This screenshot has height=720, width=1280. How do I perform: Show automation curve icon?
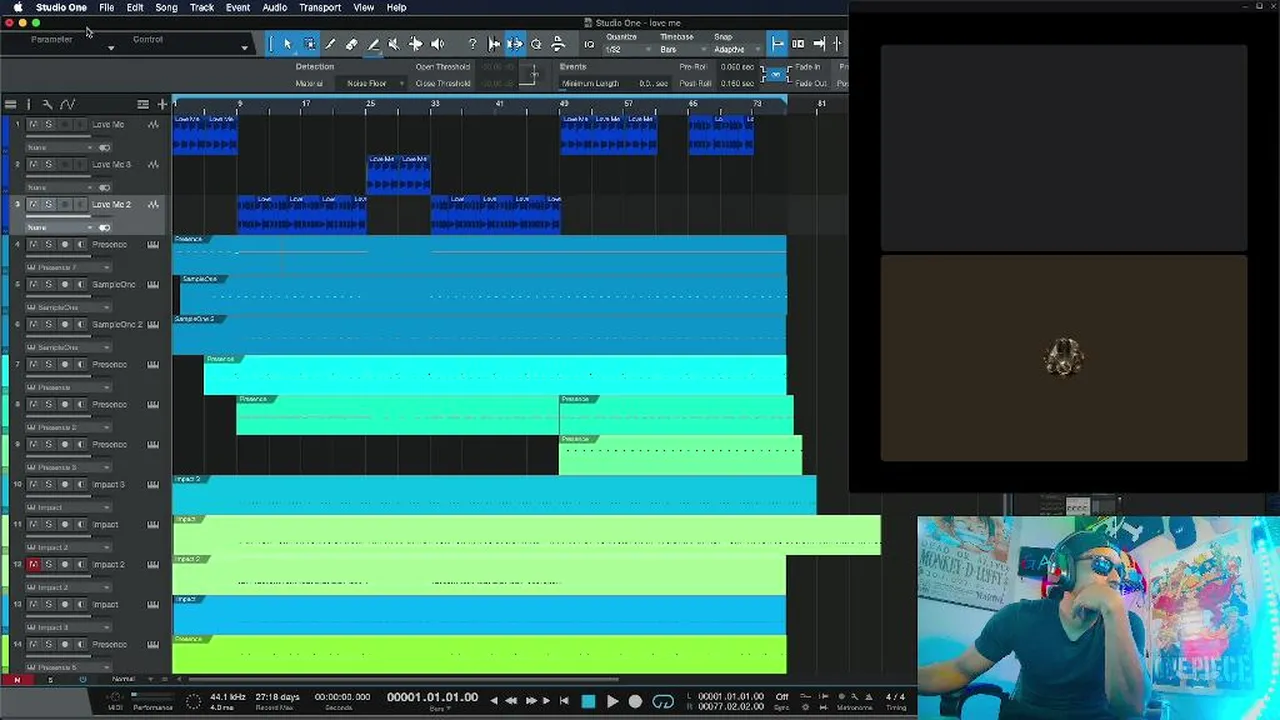67,104
